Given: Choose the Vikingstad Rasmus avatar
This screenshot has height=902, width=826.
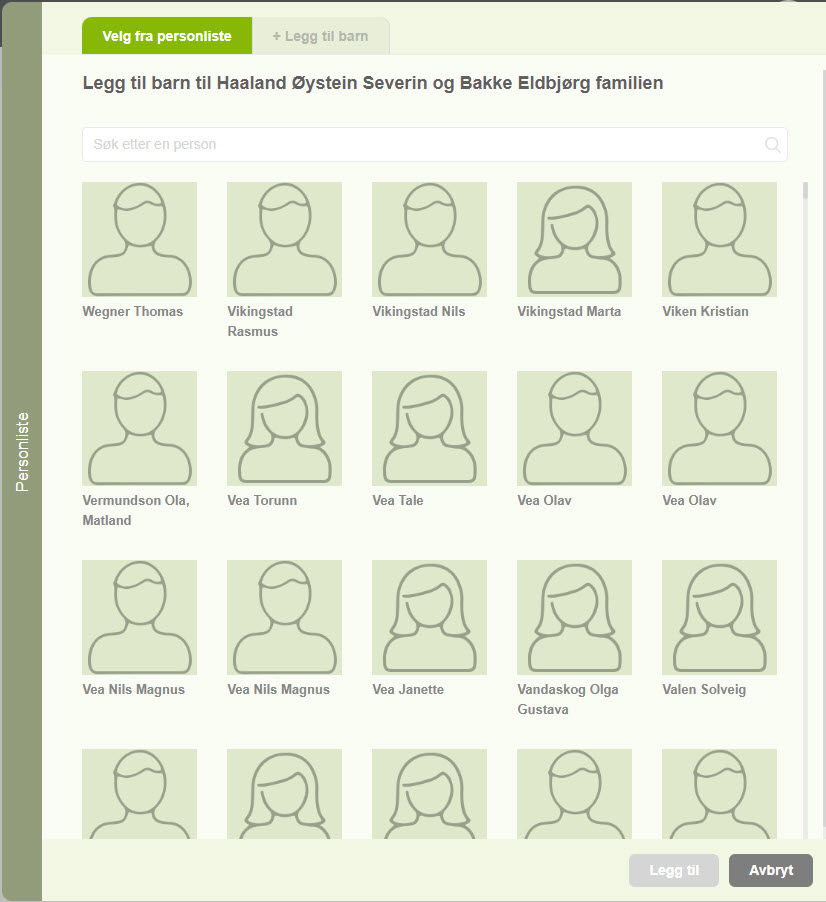Looking at the screenshot, I should coord(284,239).
